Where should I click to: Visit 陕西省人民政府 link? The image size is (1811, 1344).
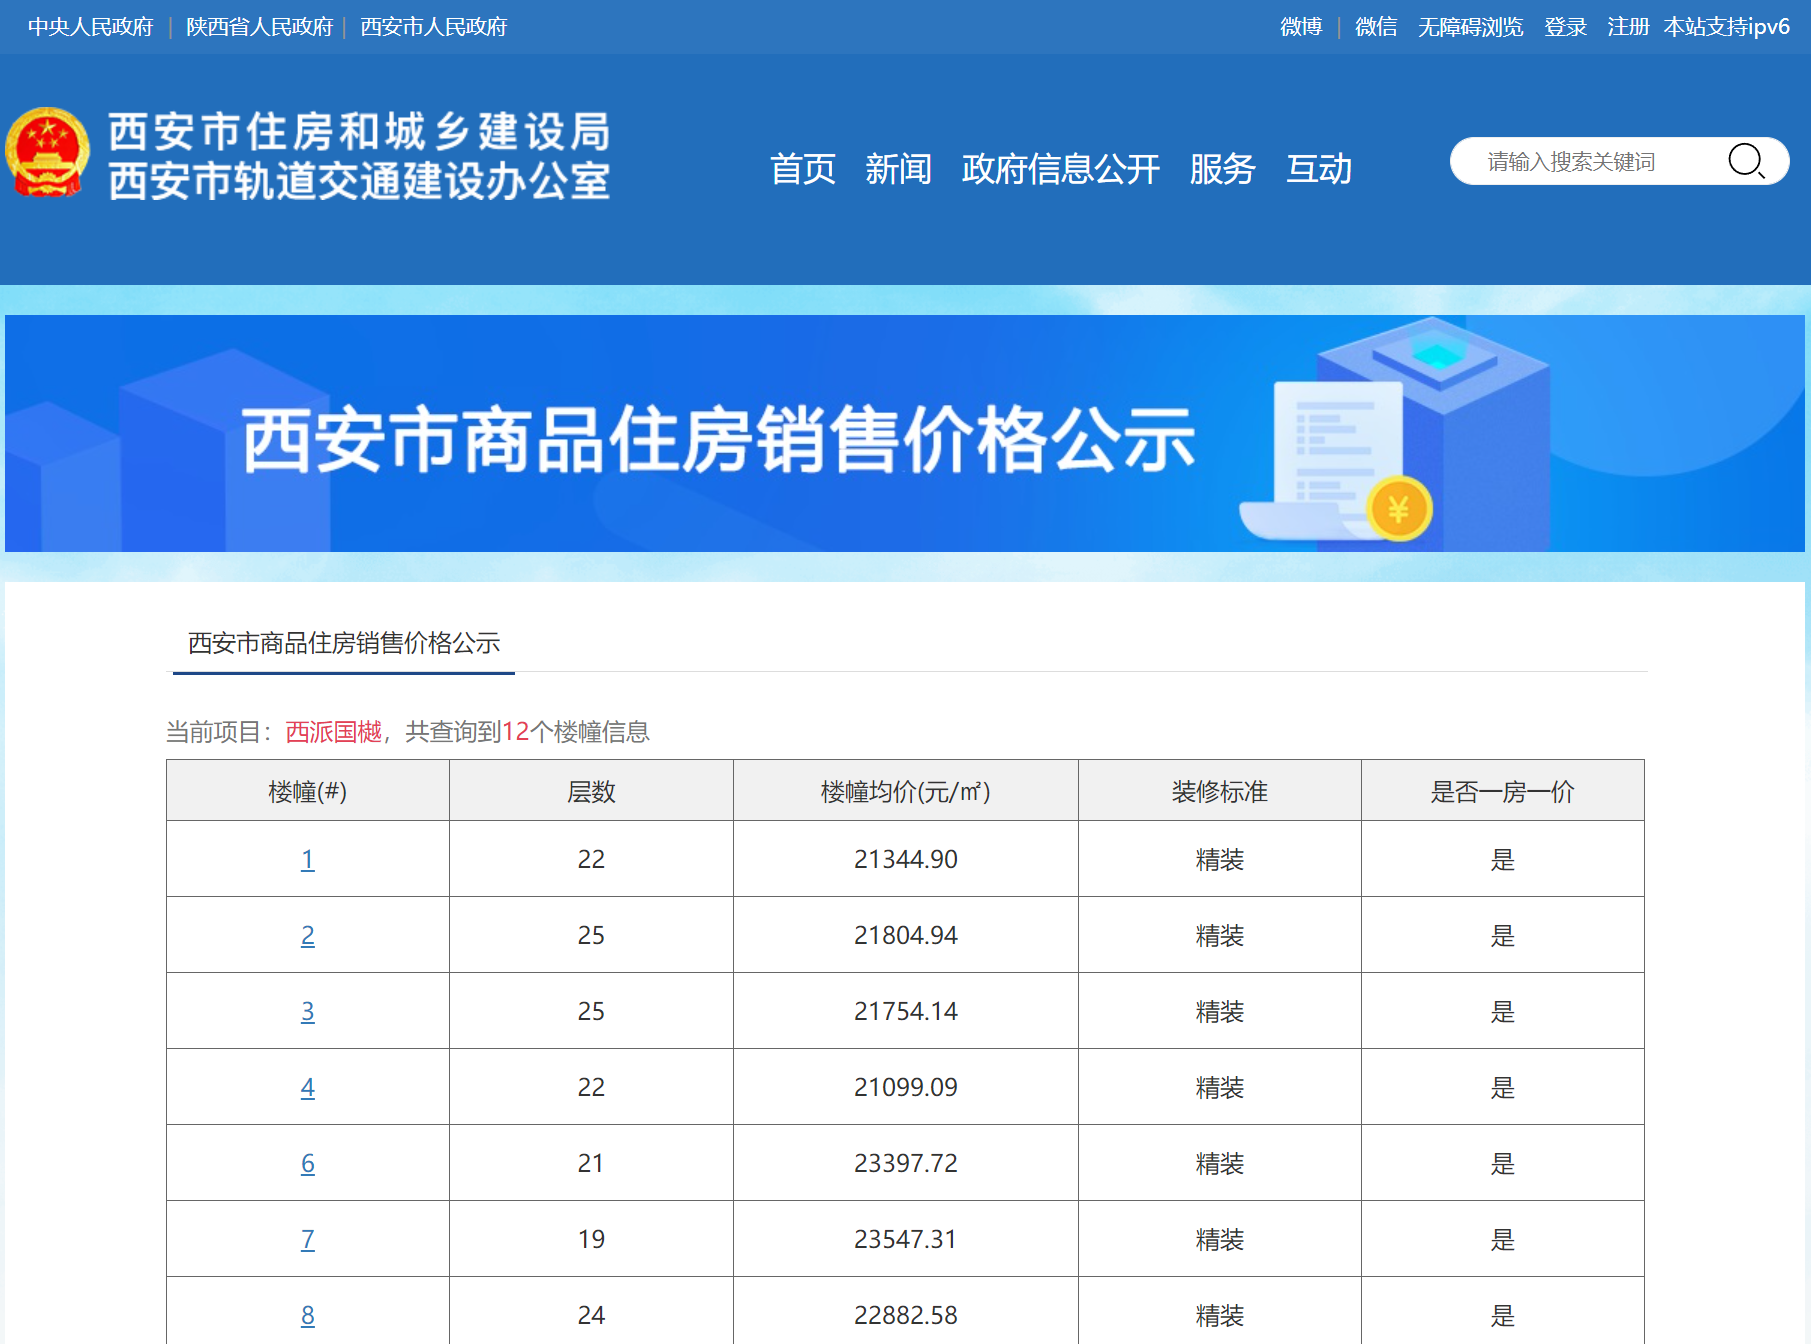point(259,27)
